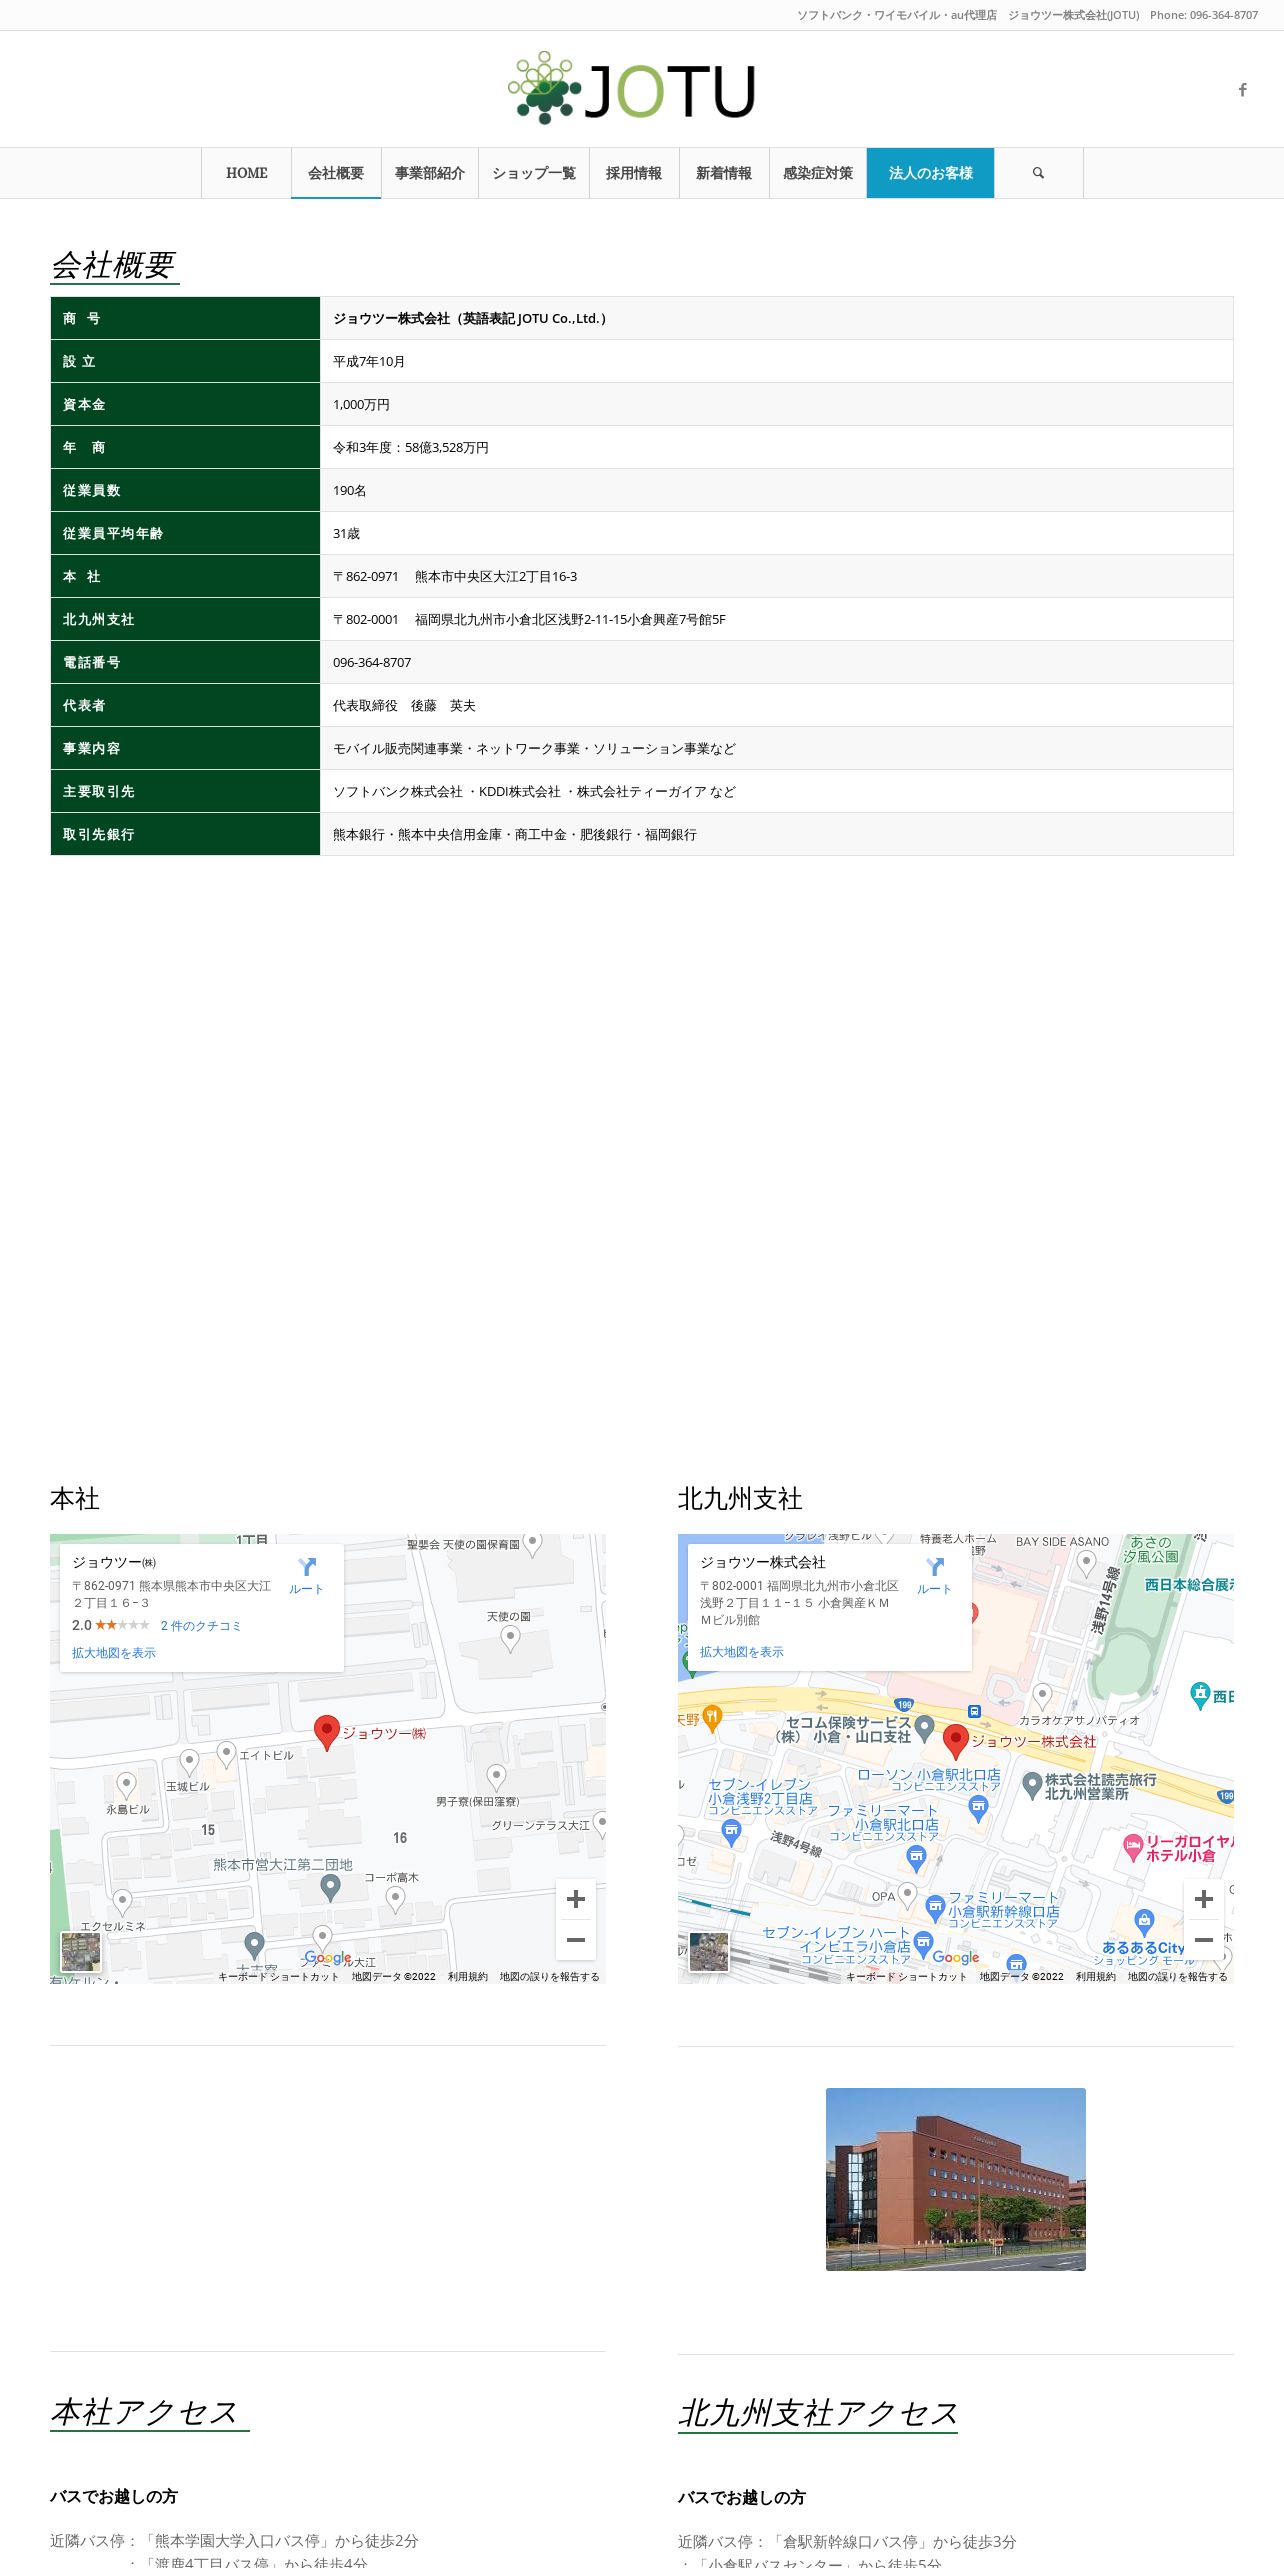Open 拡大地図を表示 on the 北九州支社 map
The image size is (1284, 2568).
coord(742,1652)
